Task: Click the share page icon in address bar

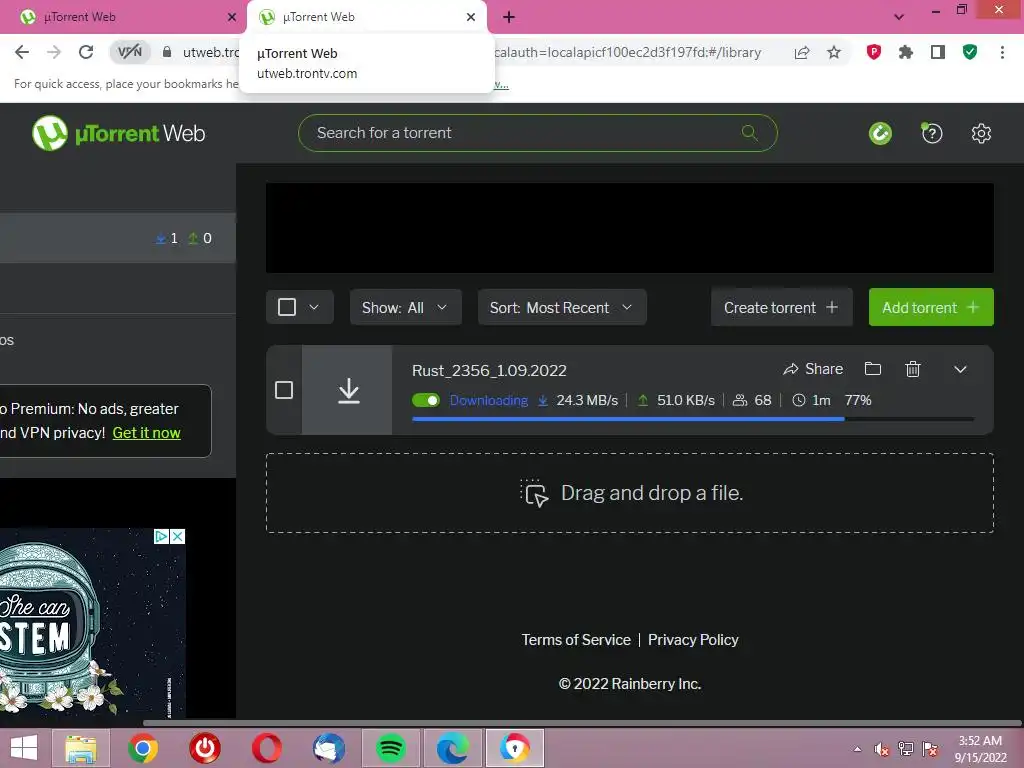Action: (x=802, y=52)
